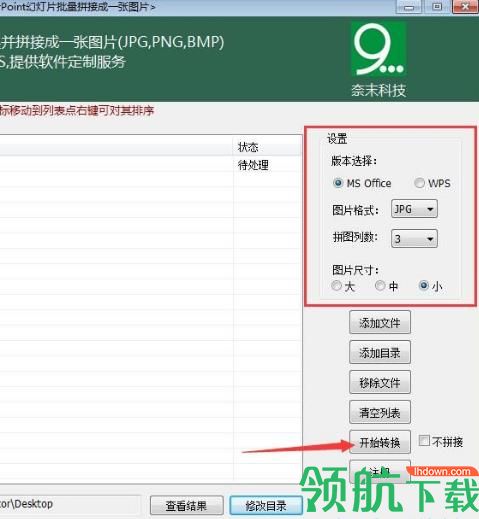Start conversion with 开始转换 button
The height and width of the screenshot is (519, 479).
[x=380, y=442]
